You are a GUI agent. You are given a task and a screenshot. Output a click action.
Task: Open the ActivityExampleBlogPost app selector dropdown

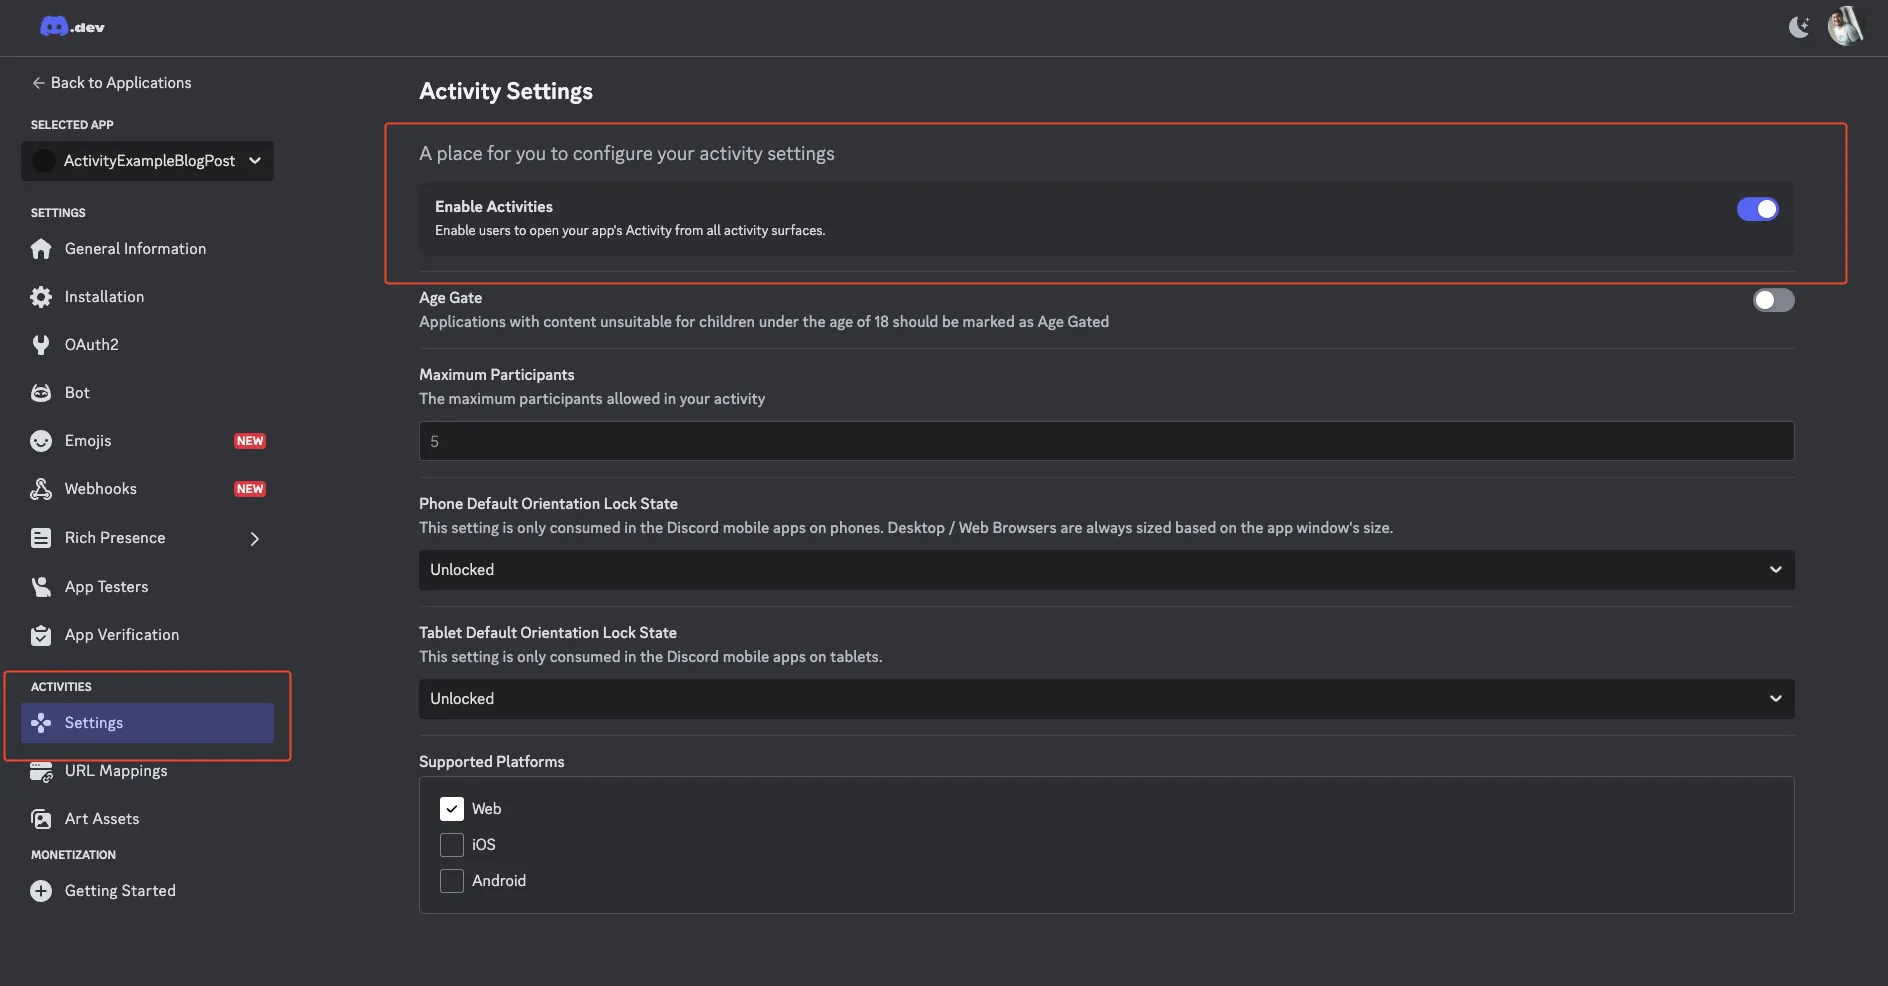point(147,161)
